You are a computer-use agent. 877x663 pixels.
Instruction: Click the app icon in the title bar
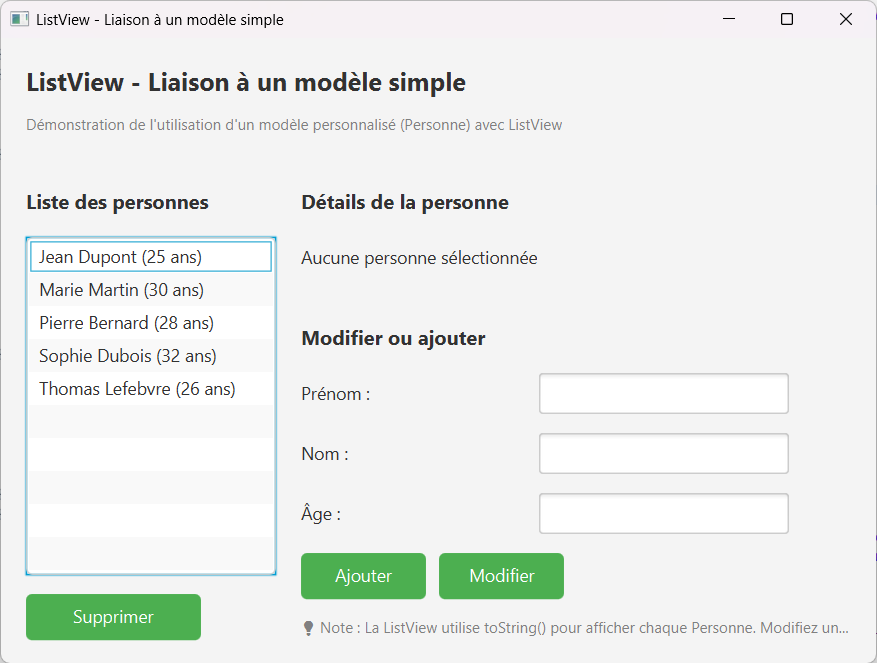click(x=20, y=18)
